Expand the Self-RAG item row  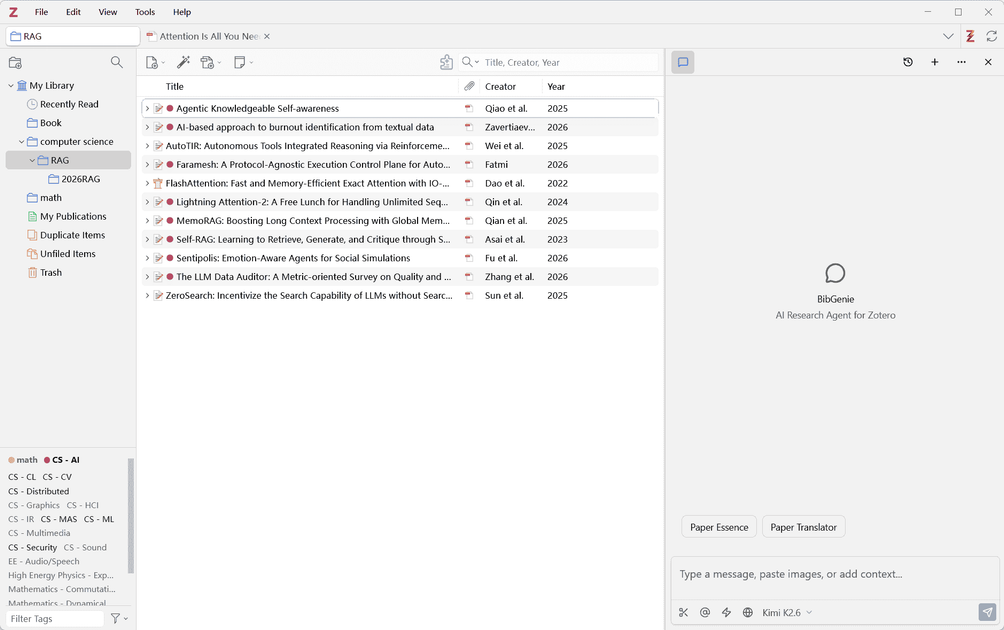(147, 239)
